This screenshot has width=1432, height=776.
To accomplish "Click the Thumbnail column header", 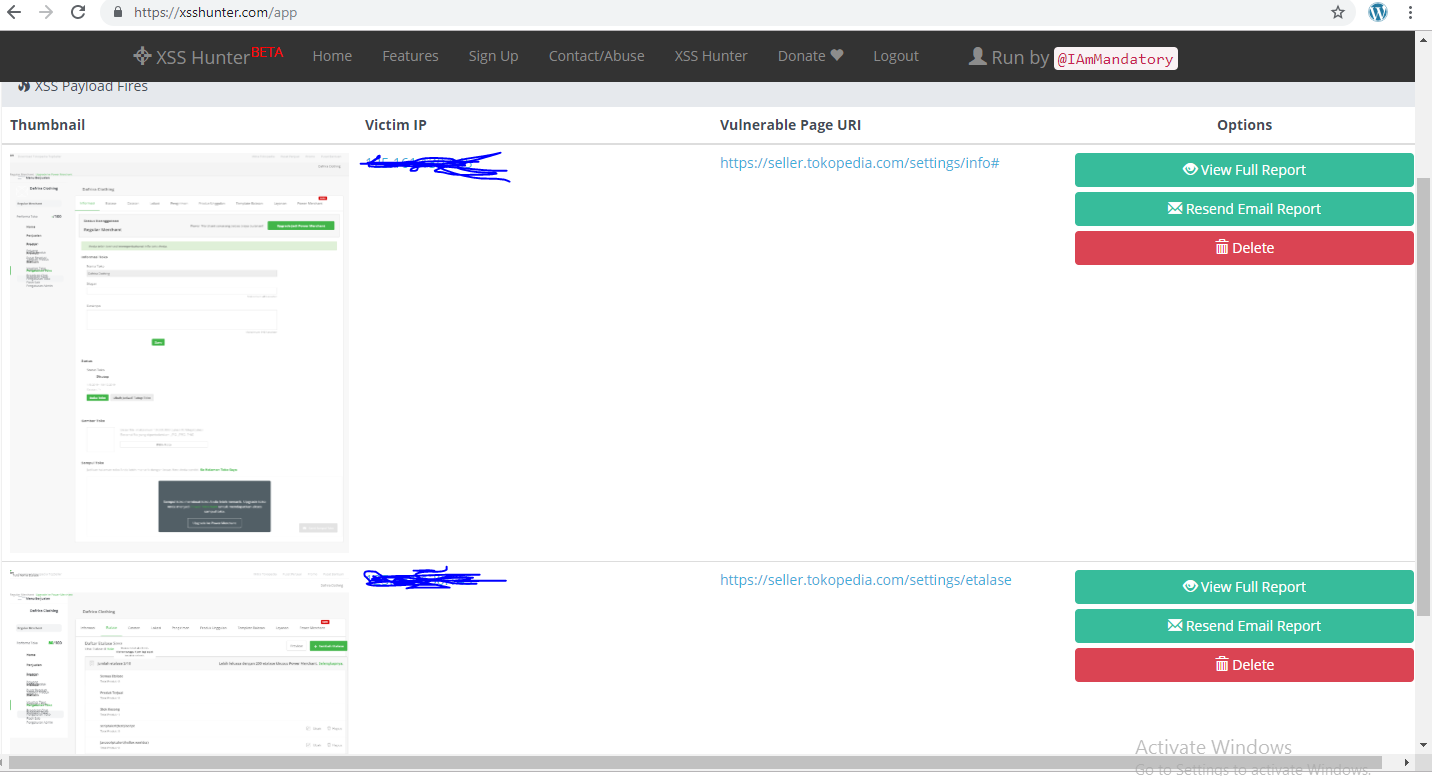I will pyautogui.click(x=47, y=125).
